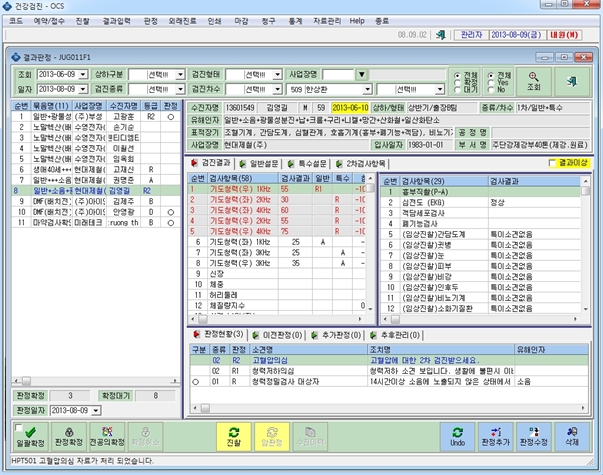
Task: Click the 판정수정 icon button
Action: [534, 437]
